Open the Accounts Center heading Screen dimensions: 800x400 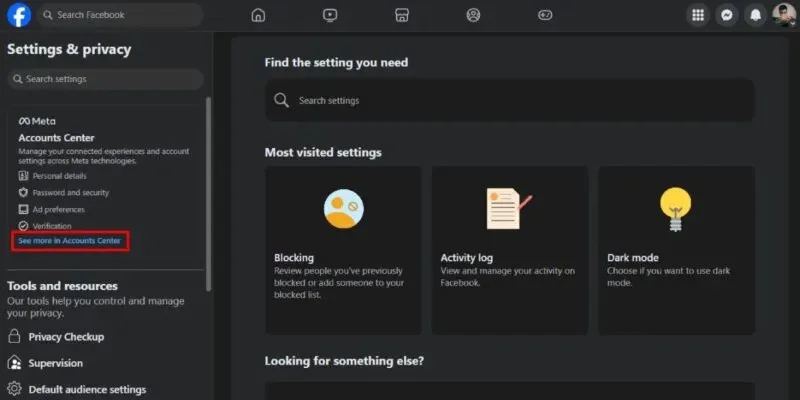56,138
